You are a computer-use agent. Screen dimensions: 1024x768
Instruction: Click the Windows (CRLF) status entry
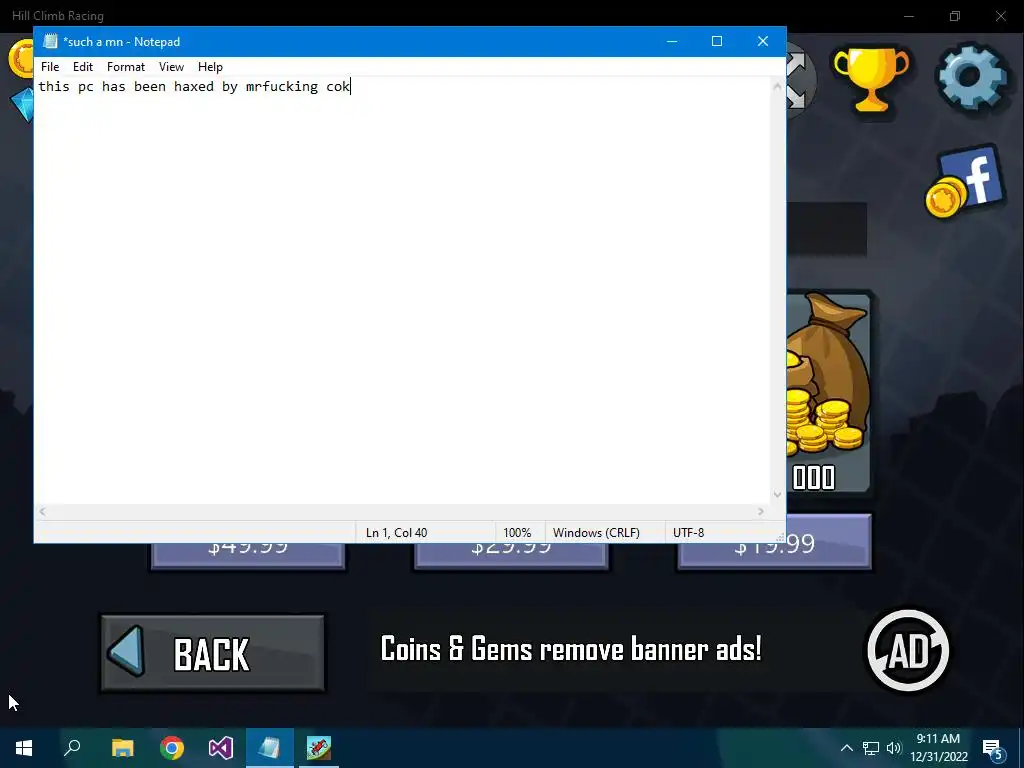click(596, 533)
